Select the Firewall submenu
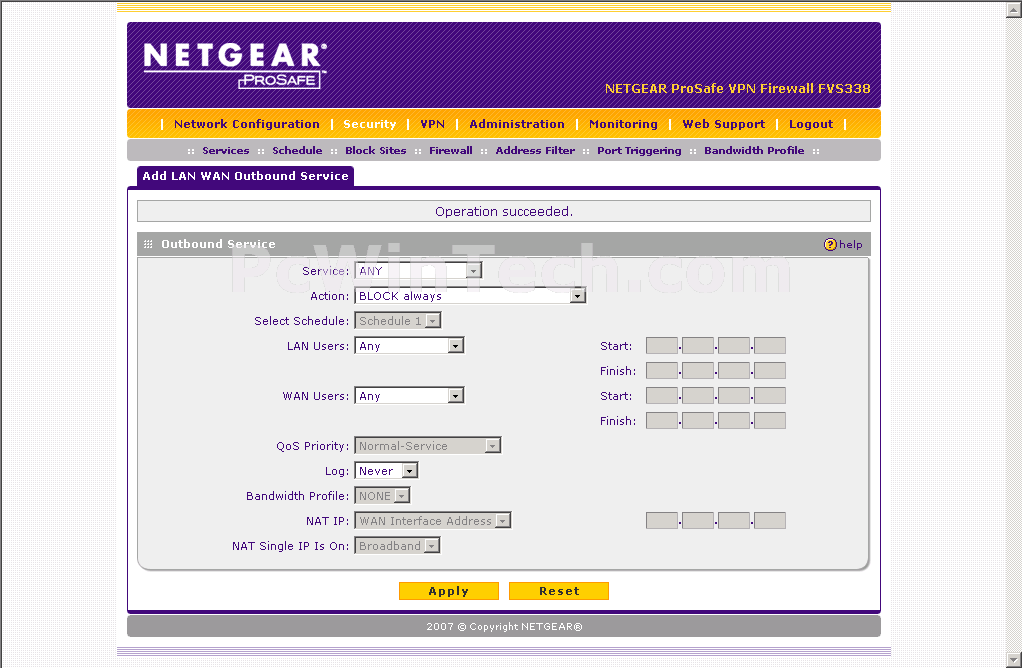Screen dimensions: 1022x668 coord(450,151)
